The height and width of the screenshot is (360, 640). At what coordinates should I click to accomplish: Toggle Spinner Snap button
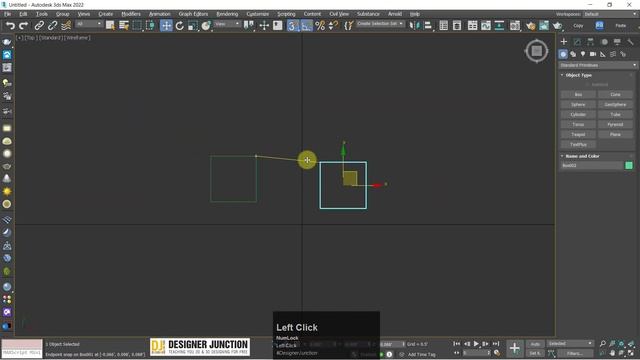pyautogui.click(x=333, y=26)
